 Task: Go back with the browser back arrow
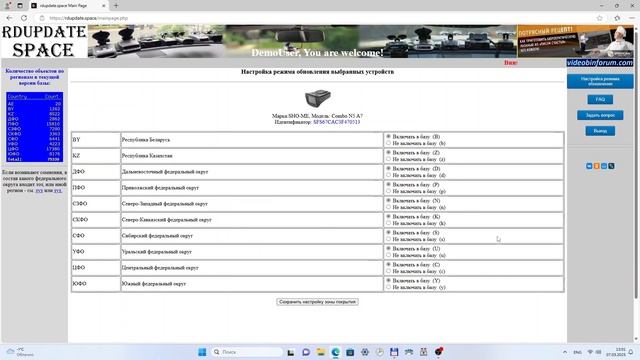click(9, 18)
